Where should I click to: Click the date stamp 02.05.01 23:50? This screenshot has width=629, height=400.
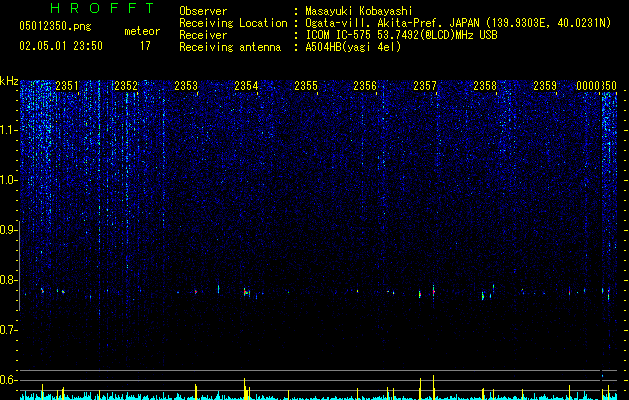tap(61, 46)
